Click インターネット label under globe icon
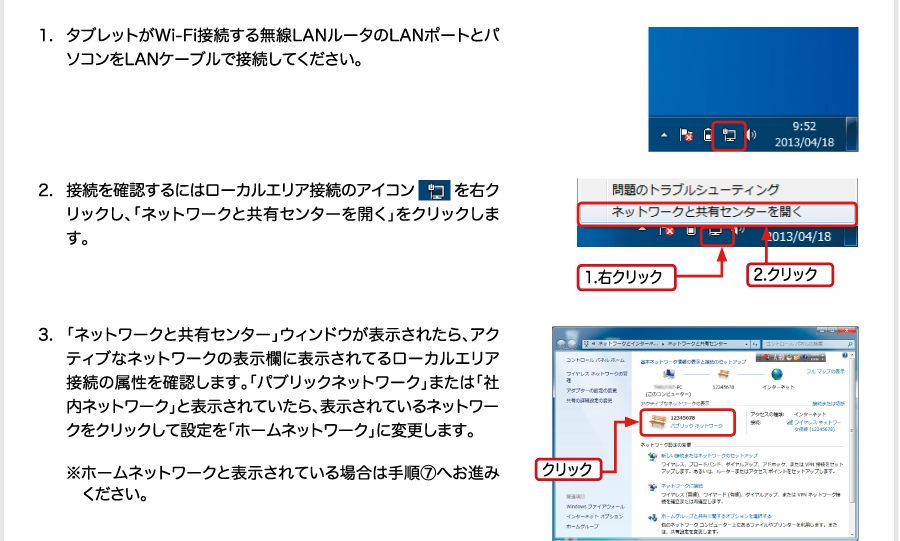The height and width of the screenshot is (541, 900). point(778,387)
